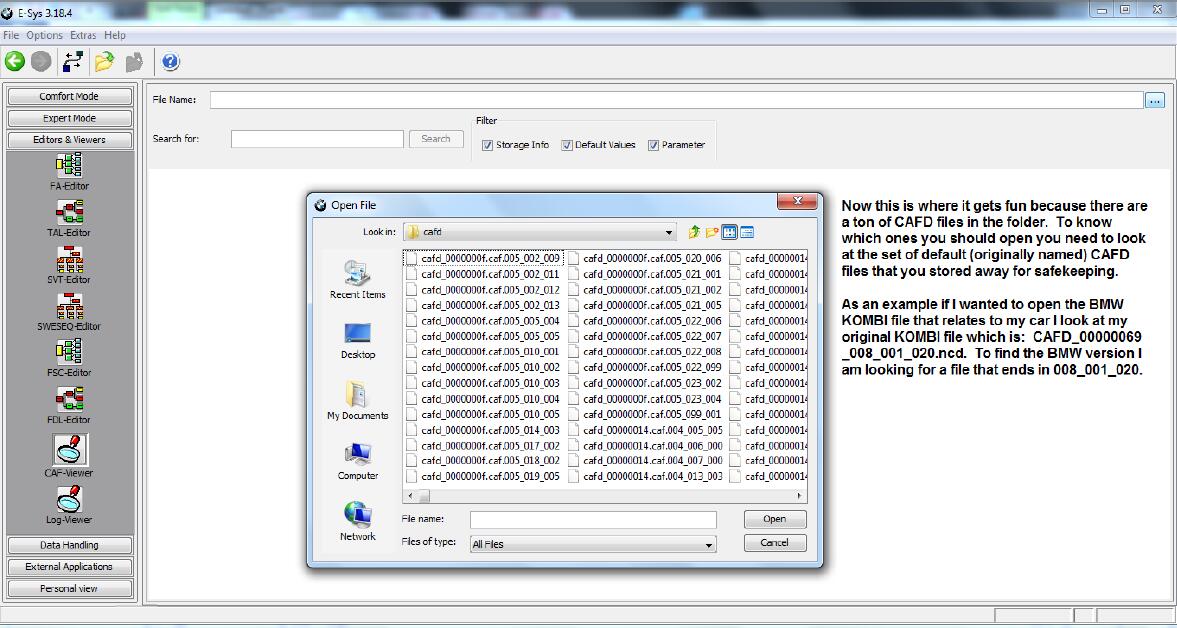Toggle the Storage Info filter checkbox

point(488,145)
